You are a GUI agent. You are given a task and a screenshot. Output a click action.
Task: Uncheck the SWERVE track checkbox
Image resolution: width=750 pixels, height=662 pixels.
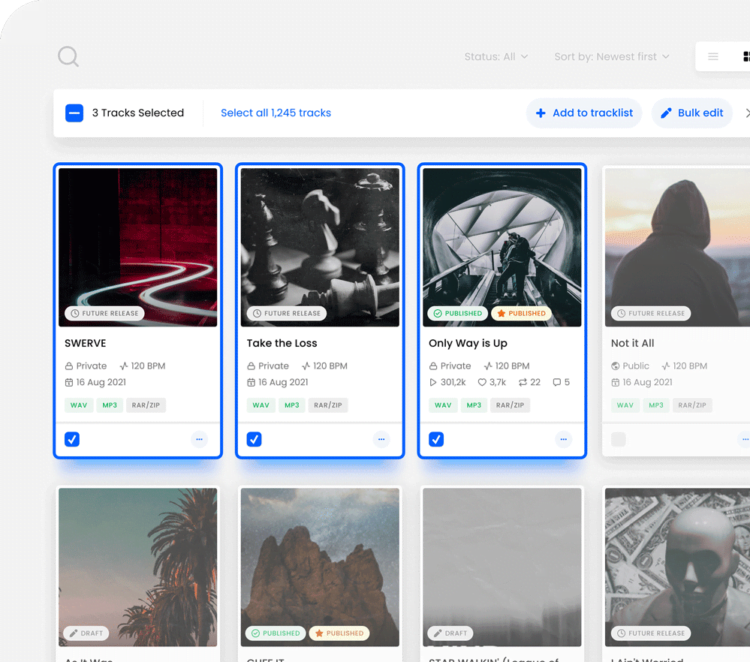(x=72, y=439)
